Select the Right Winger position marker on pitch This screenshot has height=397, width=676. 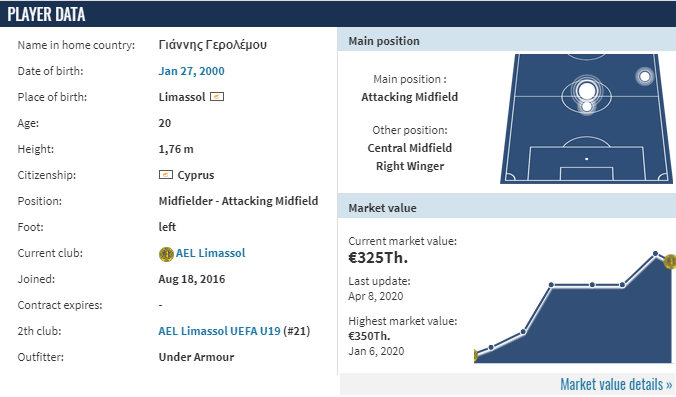pos(645,76)
